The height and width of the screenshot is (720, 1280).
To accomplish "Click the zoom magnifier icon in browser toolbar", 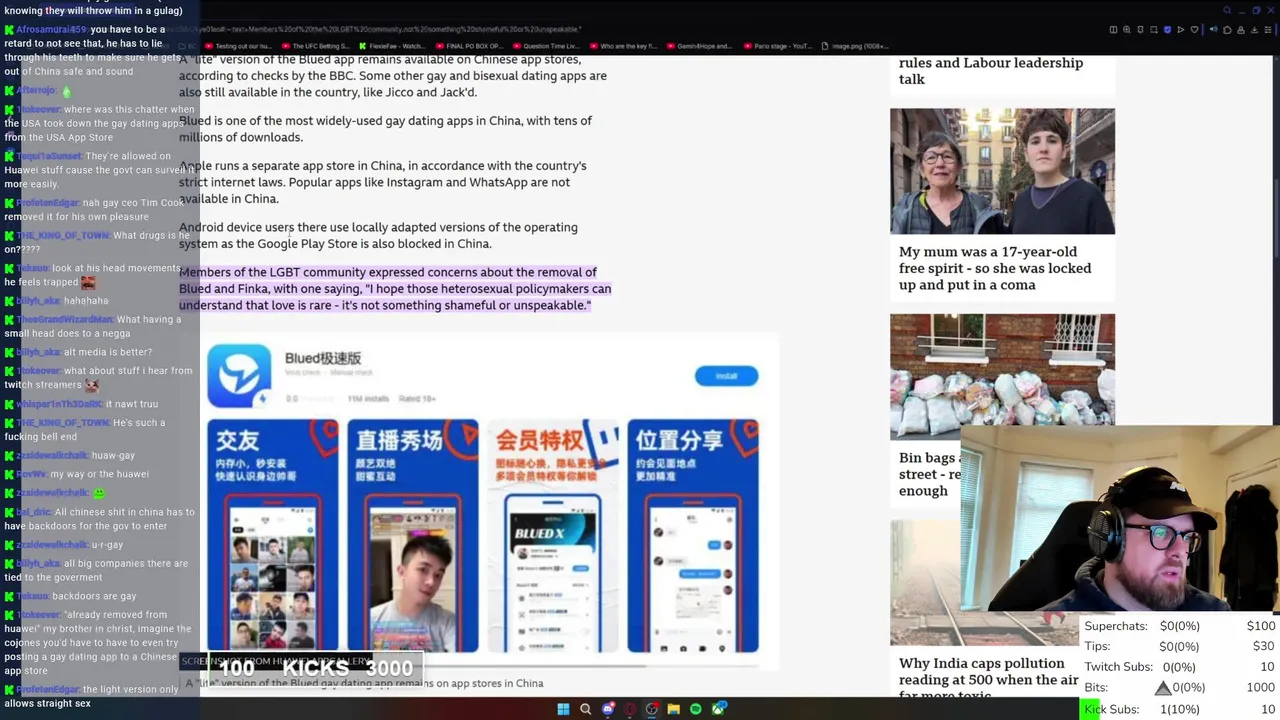I will [1127, 30].
